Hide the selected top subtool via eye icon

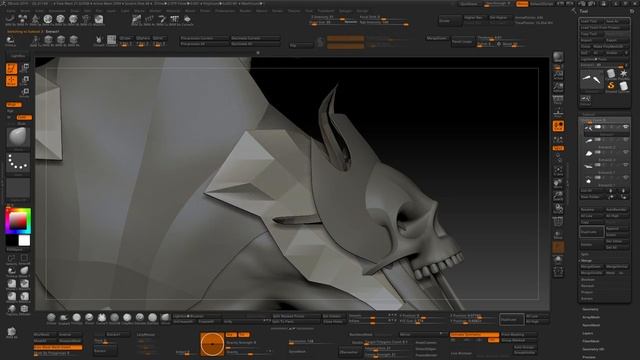point(625,127)
